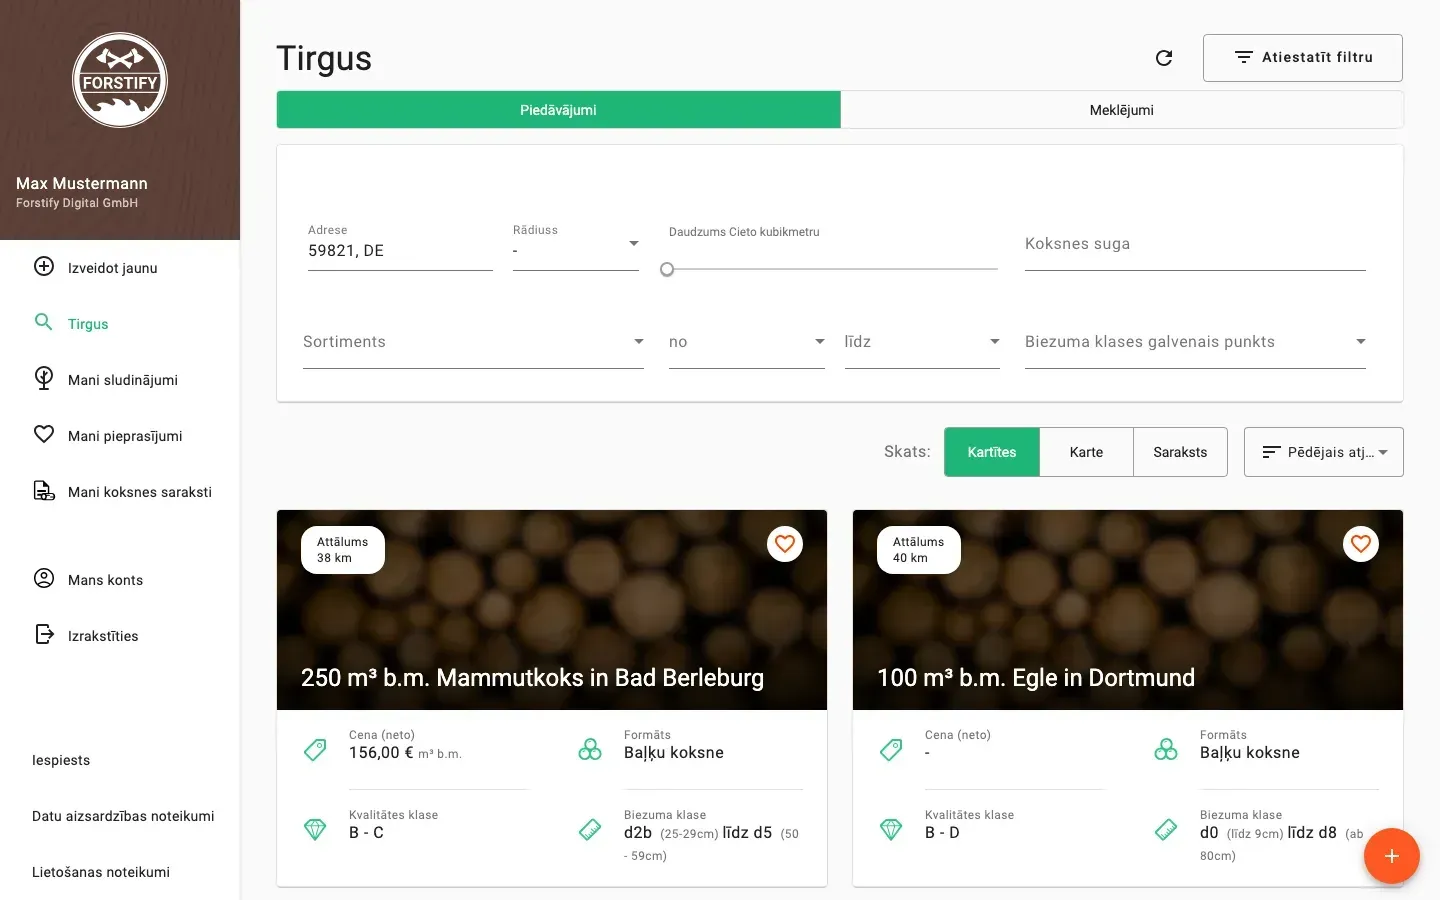
Task: Click thickness ruler icon on Mammutkoks card
Action: click(590, 829)
